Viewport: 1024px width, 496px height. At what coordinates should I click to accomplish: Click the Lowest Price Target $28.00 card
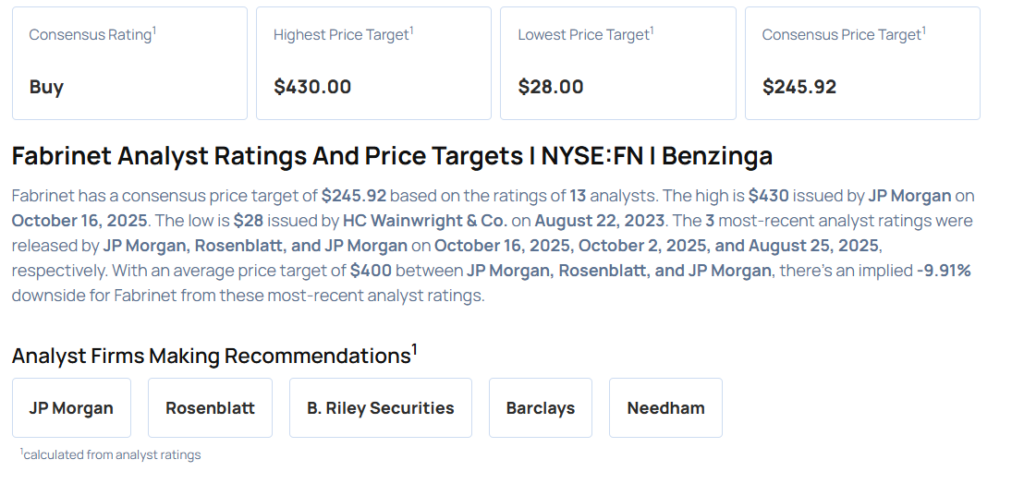pos(617,63)
